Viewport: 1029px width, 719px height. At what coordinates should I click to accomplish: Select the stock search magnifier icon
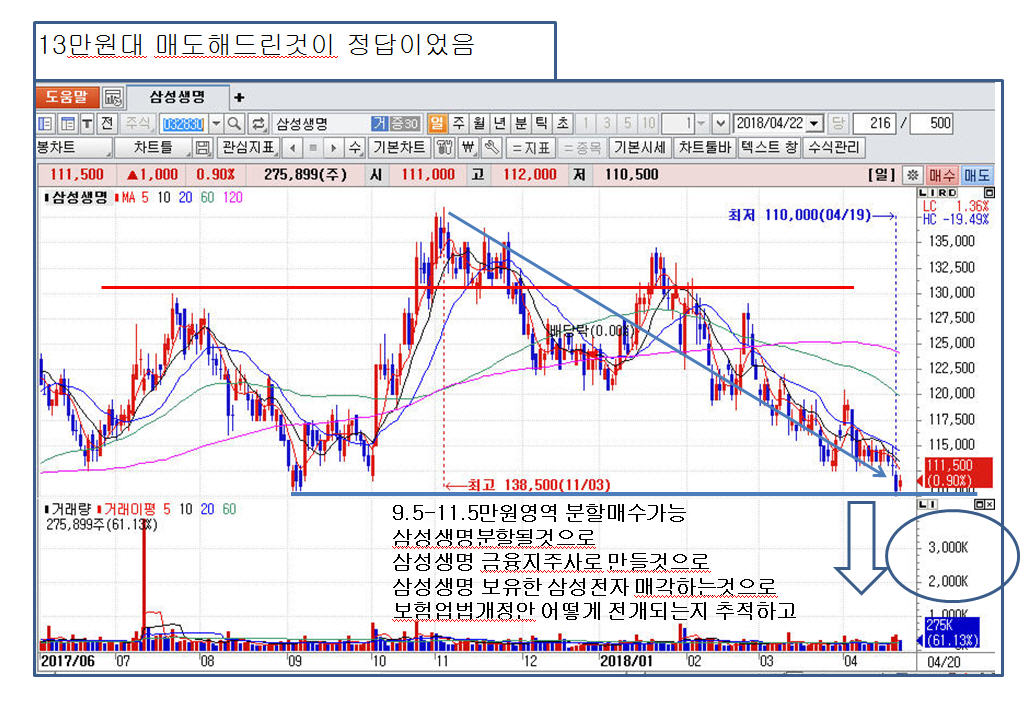233,122
